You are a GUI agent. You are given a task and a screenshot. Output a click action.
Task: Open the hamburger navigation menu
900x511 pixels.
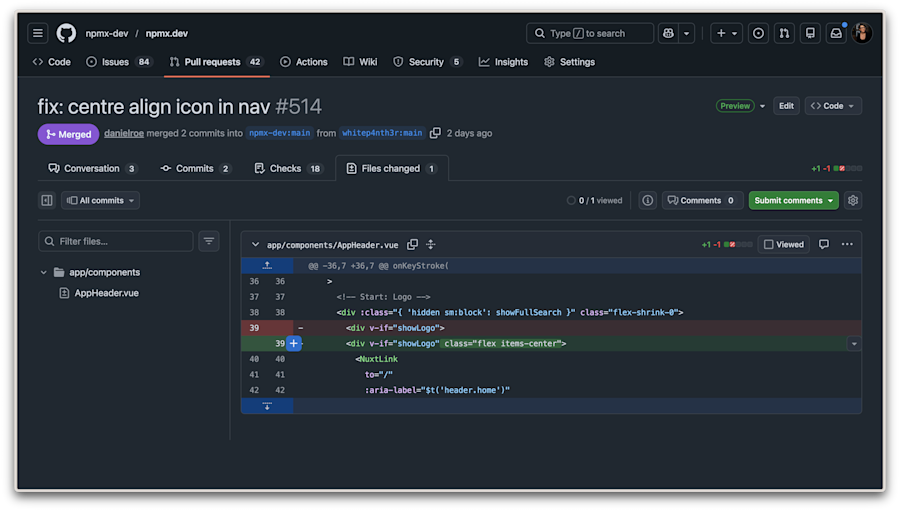pos(38,33)
